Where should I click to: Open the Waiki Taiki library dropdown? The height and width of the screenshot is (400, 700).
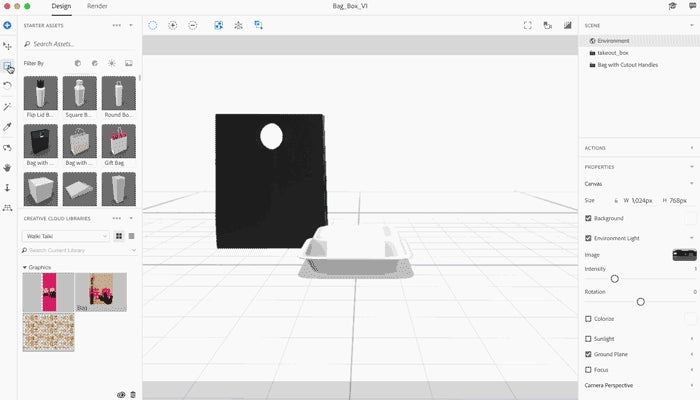click(x=65, y=236)
